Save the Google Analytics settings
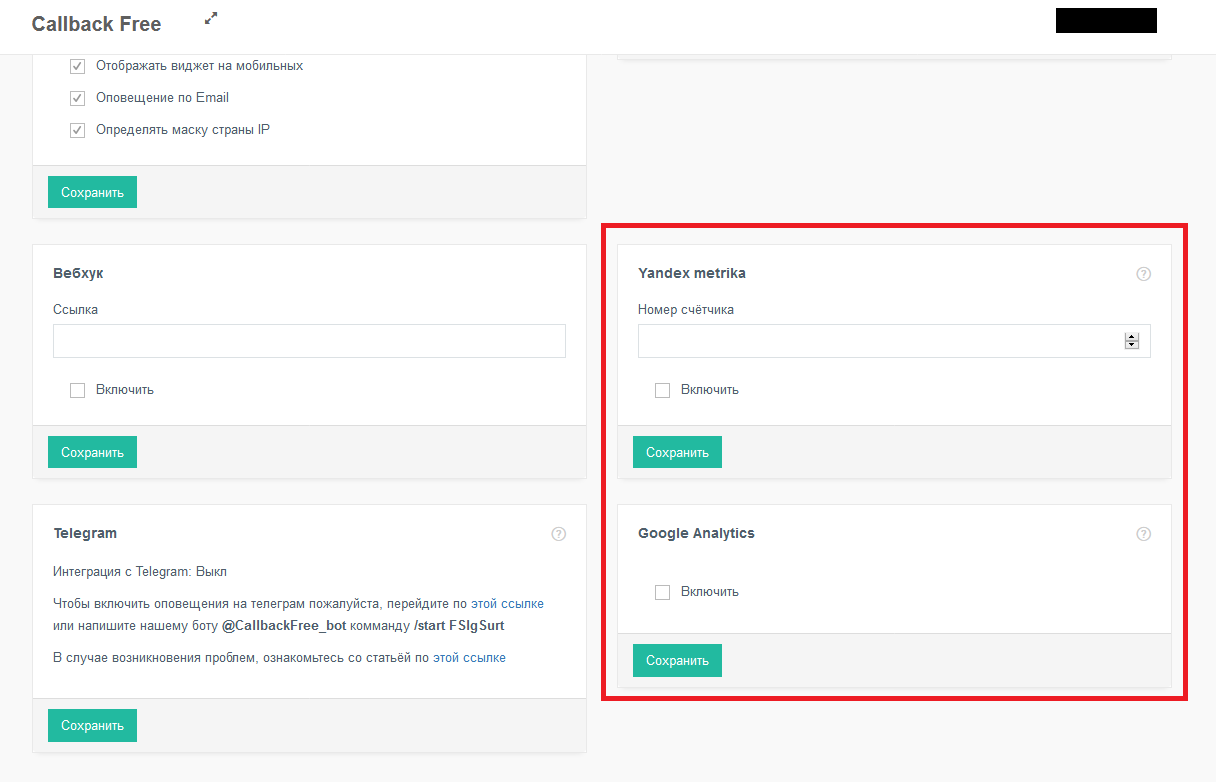Screen dimensions: 1216x782 pyautogui.click(x=677, y=660)
